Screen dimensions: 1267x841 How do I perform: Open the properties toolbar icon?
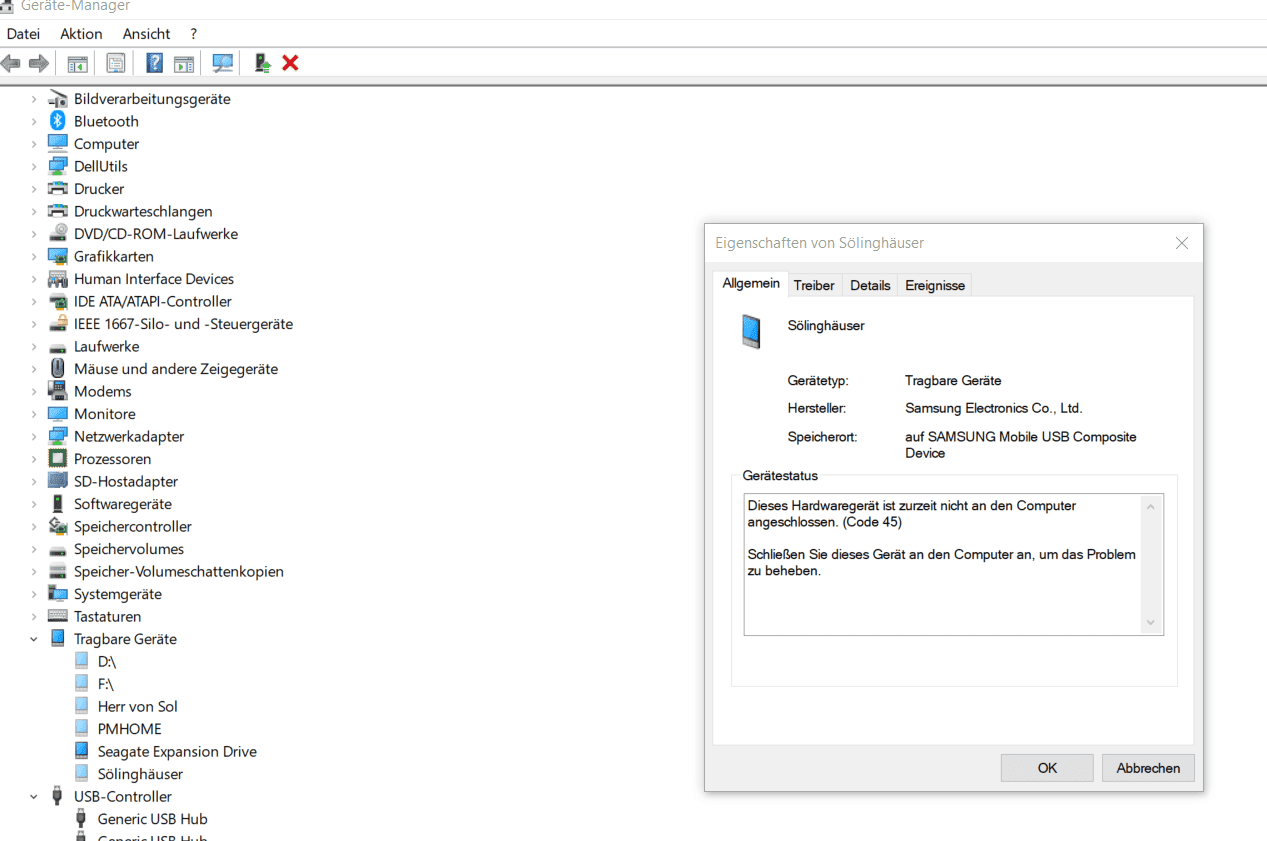click(x=116, y=63)
